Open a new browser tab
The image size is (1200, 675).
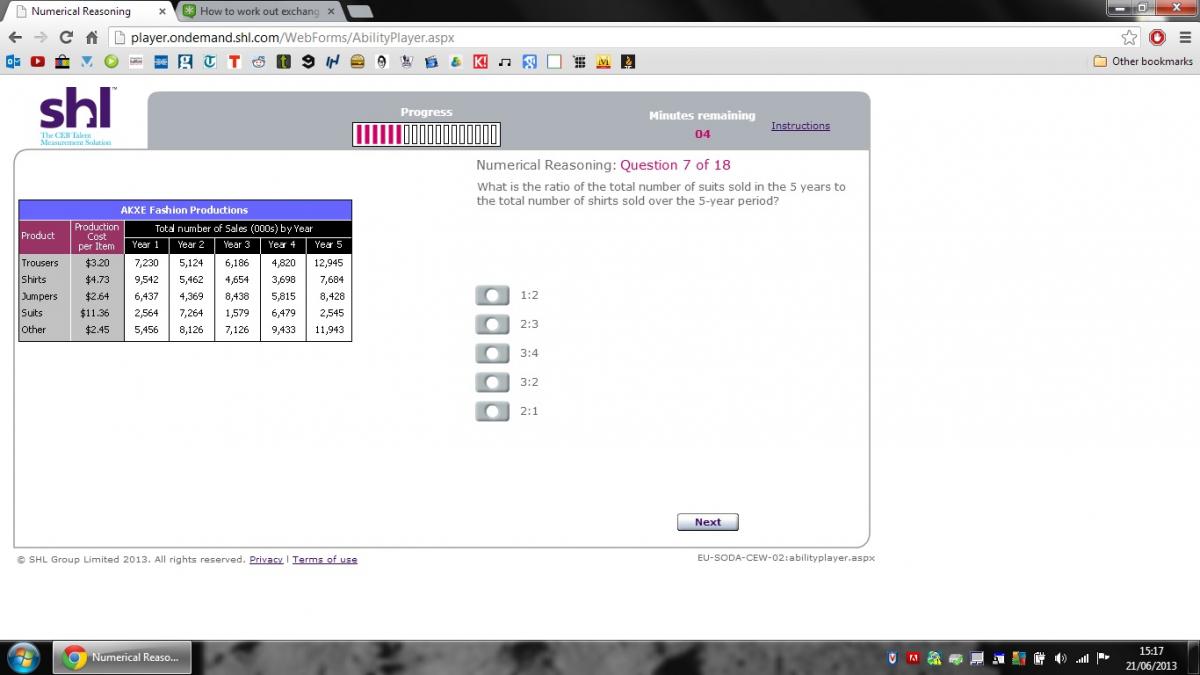(x=359, y=12)
